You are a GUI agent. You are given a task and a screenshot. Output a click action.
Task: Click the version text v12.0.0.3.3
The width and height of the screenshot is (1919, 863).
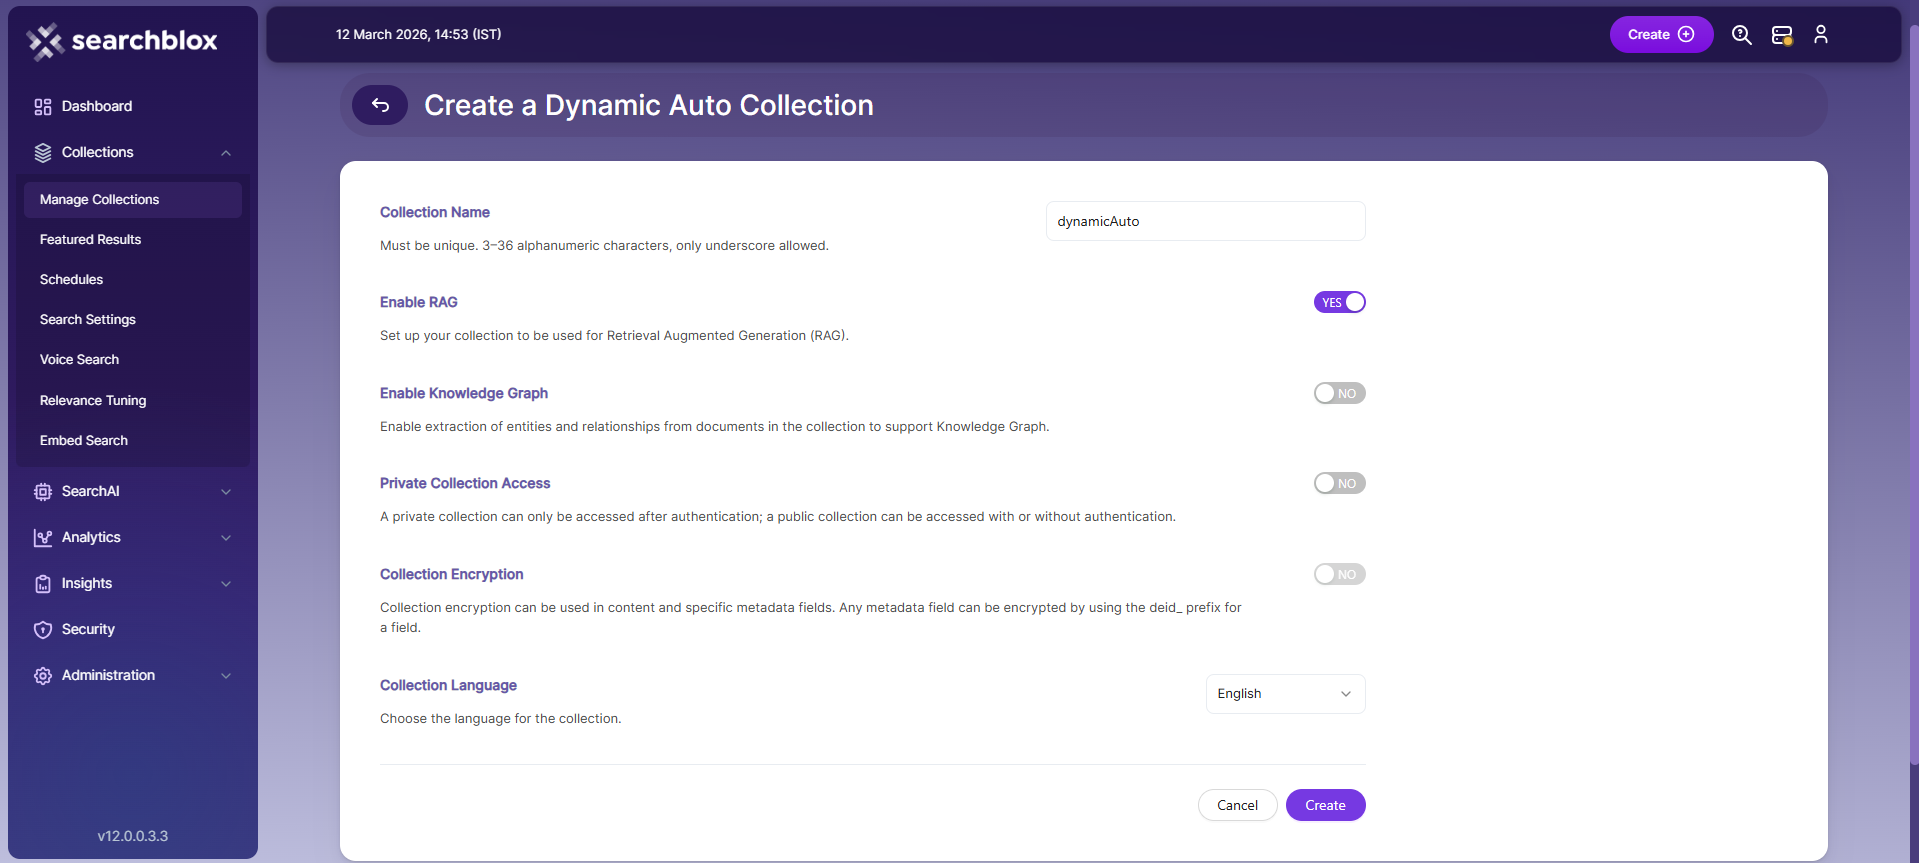pos(133,836)
